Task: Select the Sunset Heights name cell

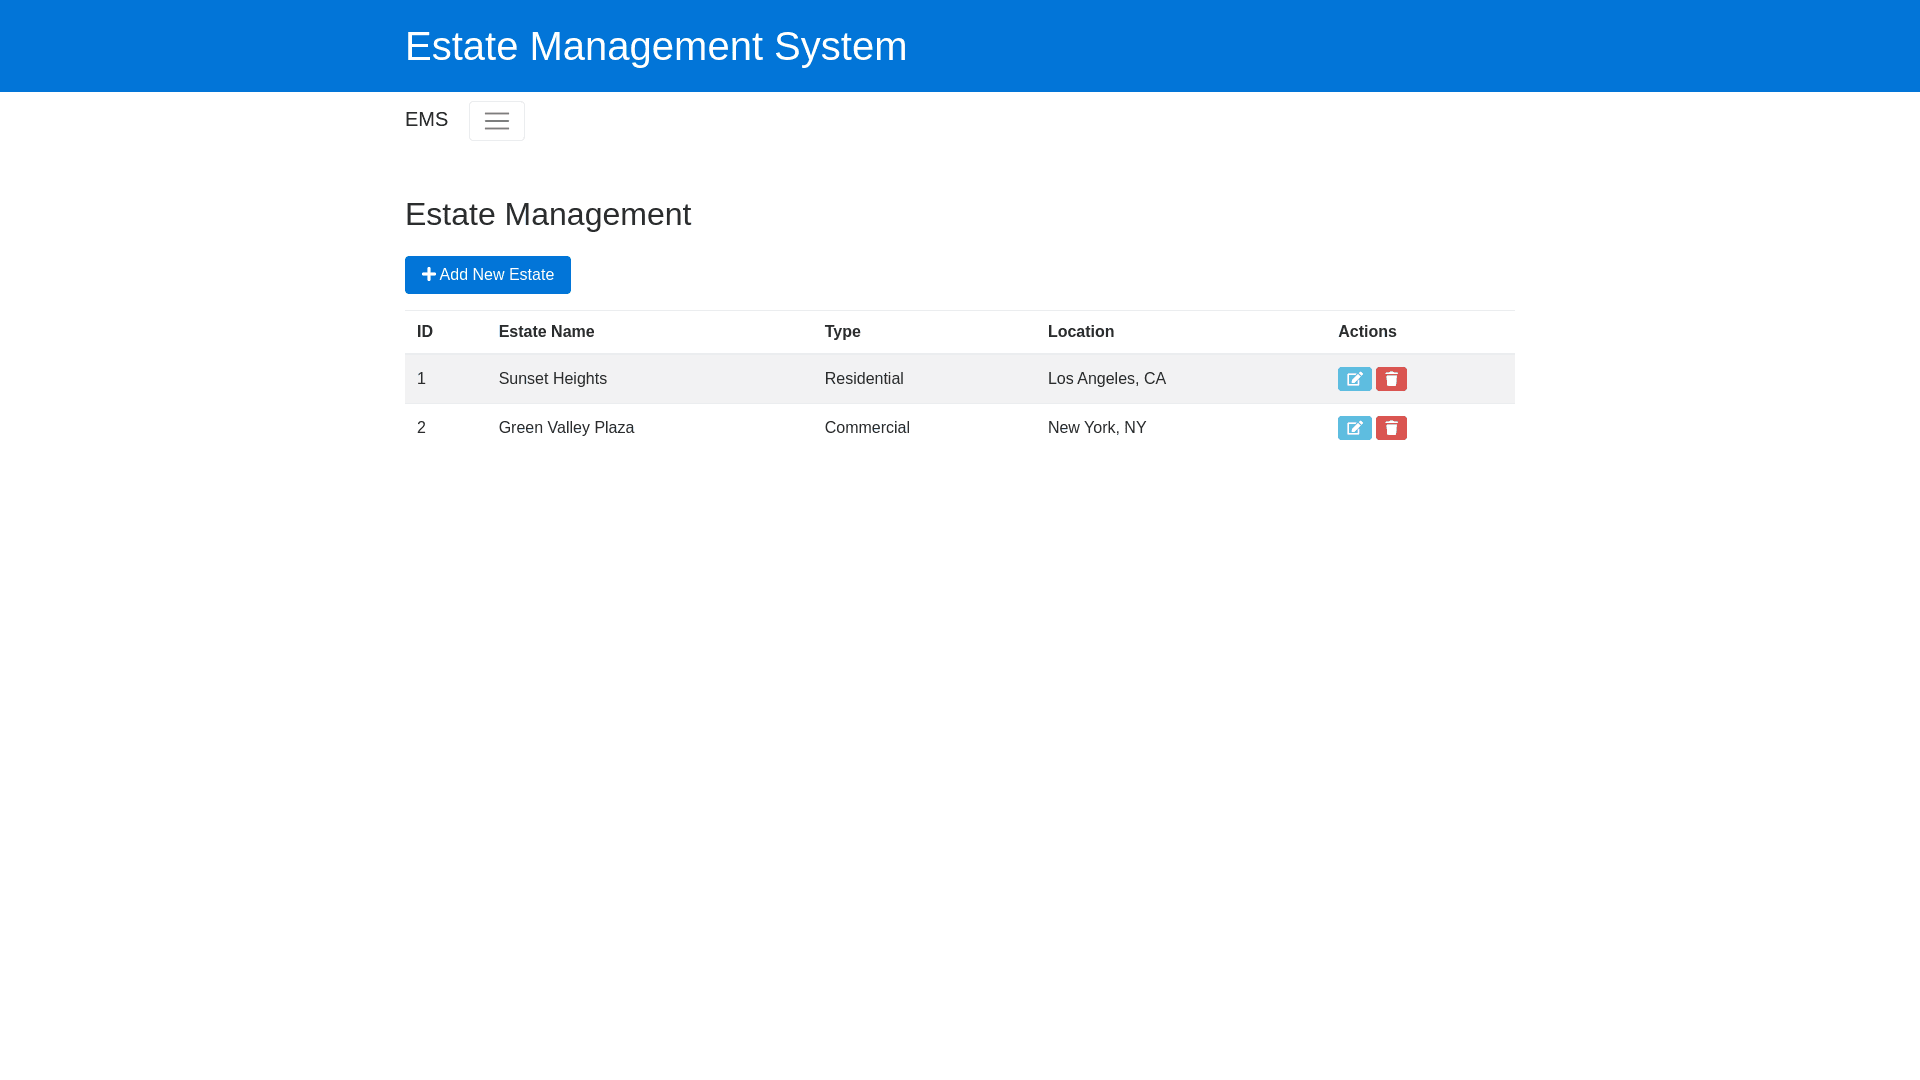Action: tap(552, 379)
